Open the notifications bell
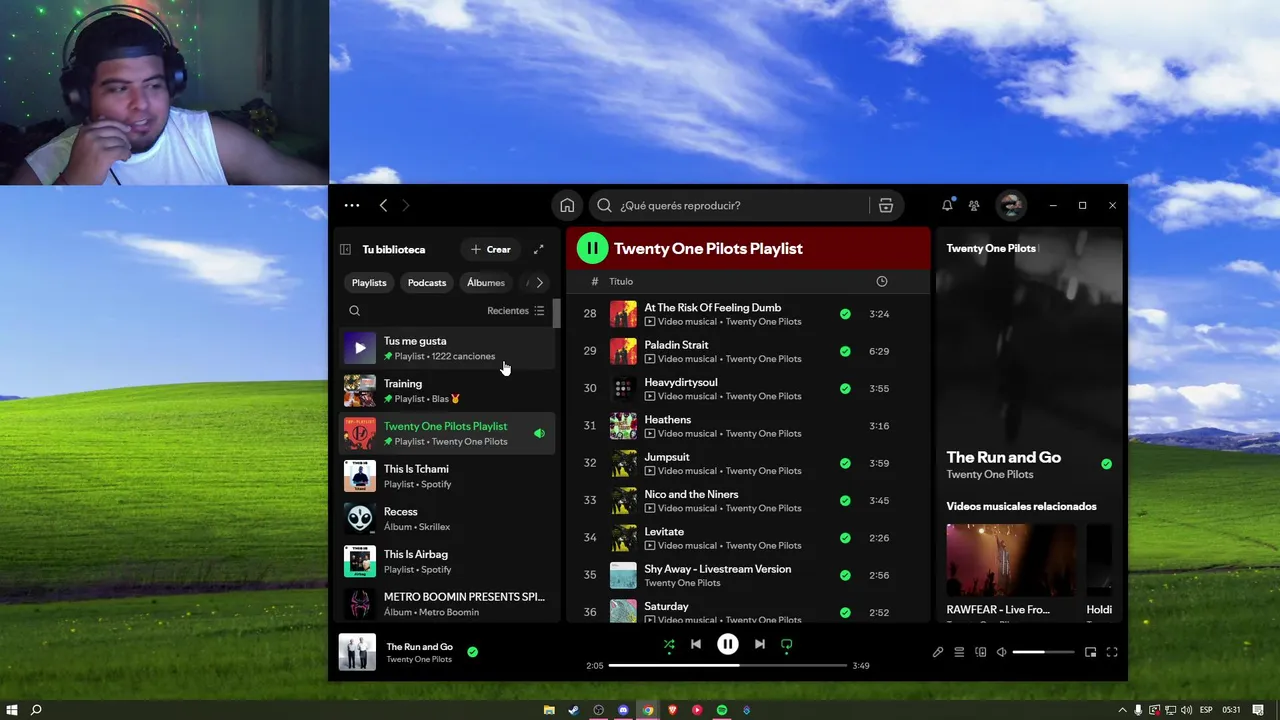 click(x=947, y=205)
